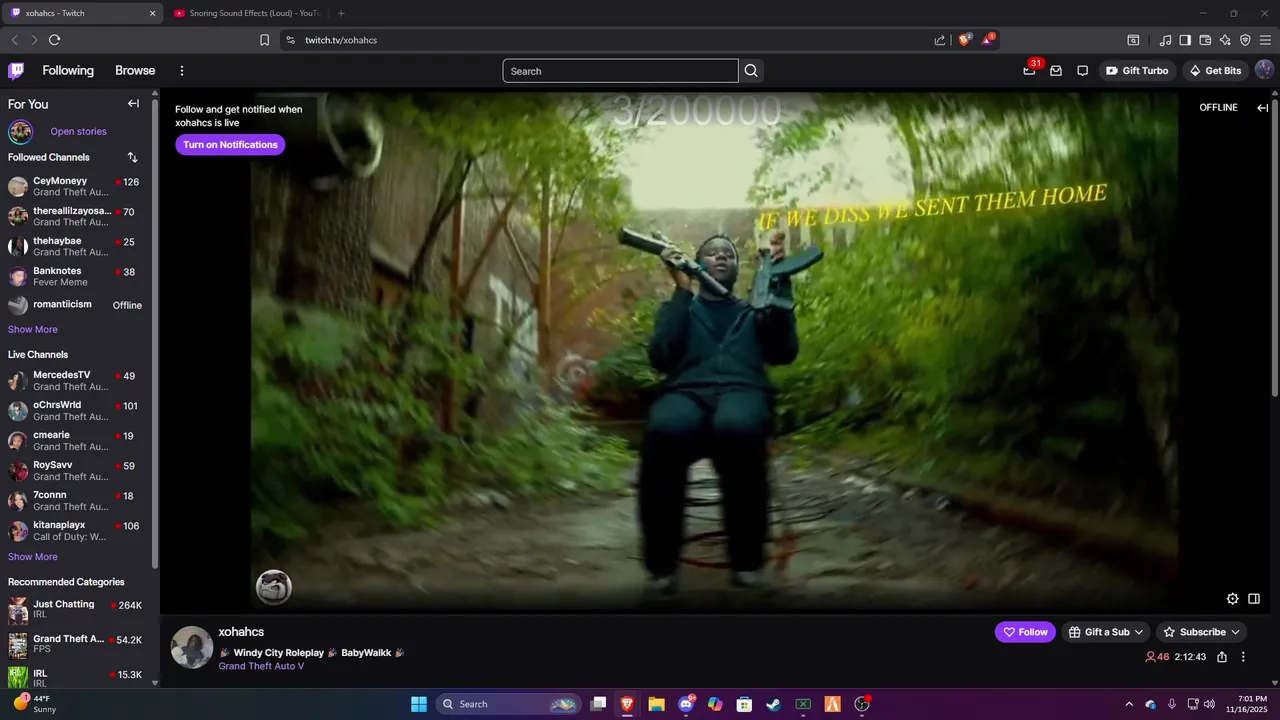Click the Brave Shields lion icon
The image size is (1280, 720).
[964, 40]
